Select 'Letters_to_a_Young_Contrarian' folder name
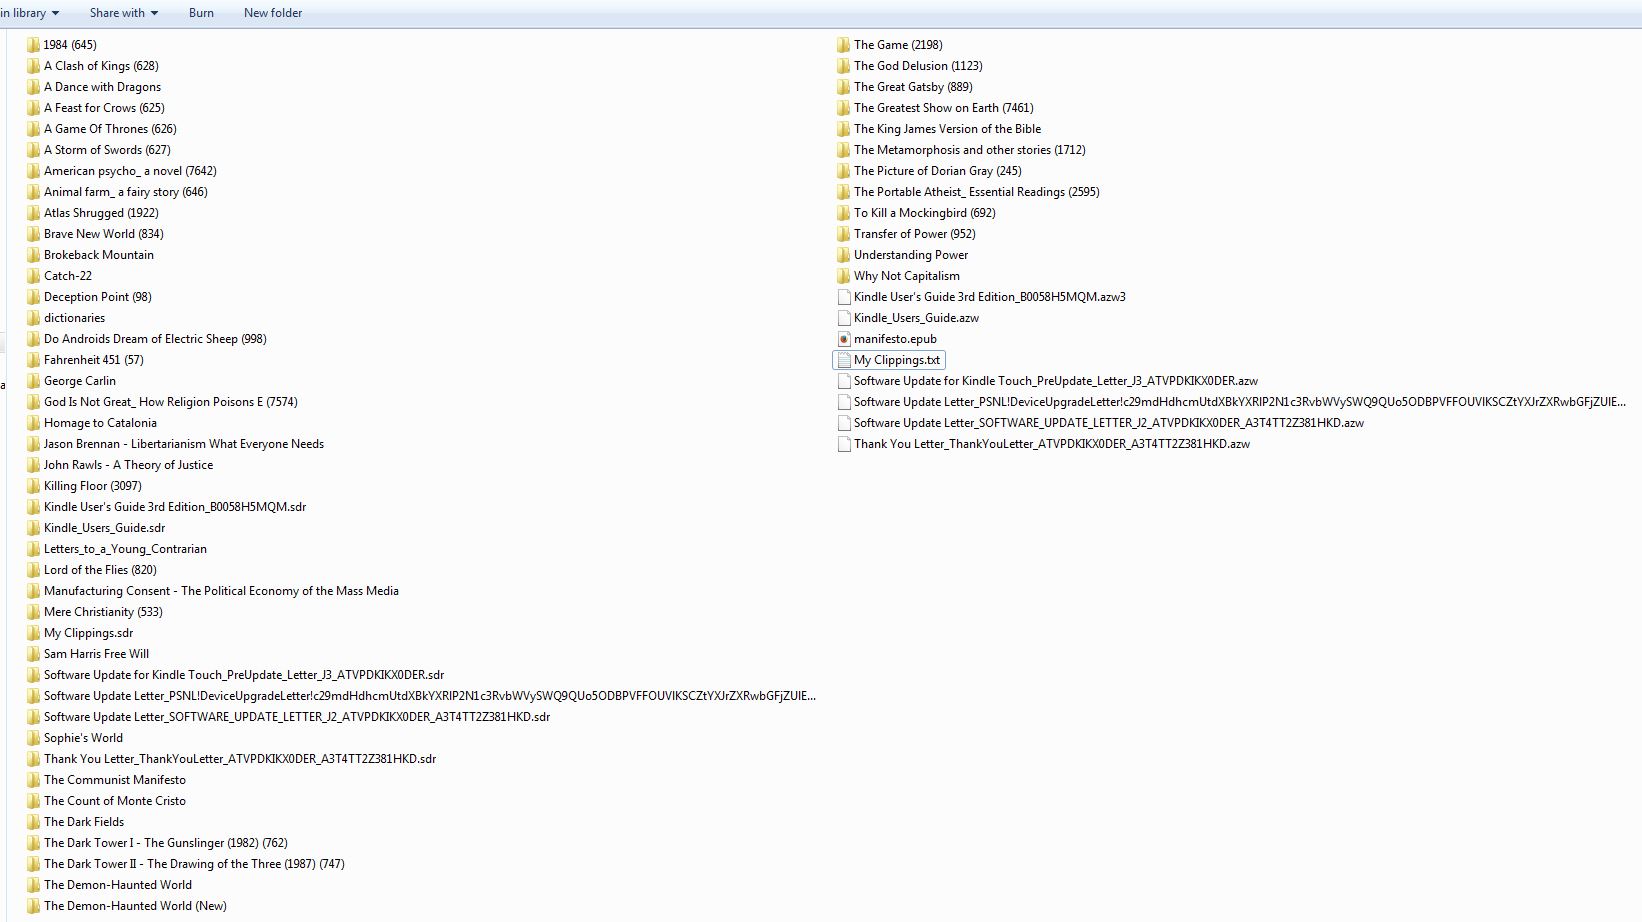 125,549
